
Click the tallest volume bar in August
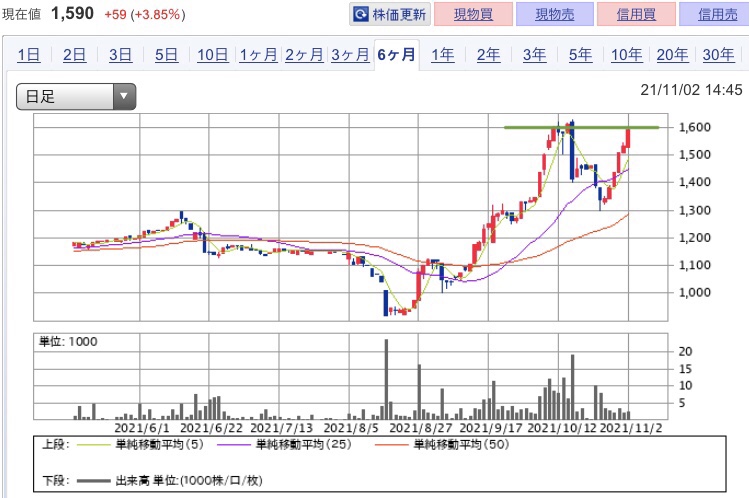click(x=386, y=379)
